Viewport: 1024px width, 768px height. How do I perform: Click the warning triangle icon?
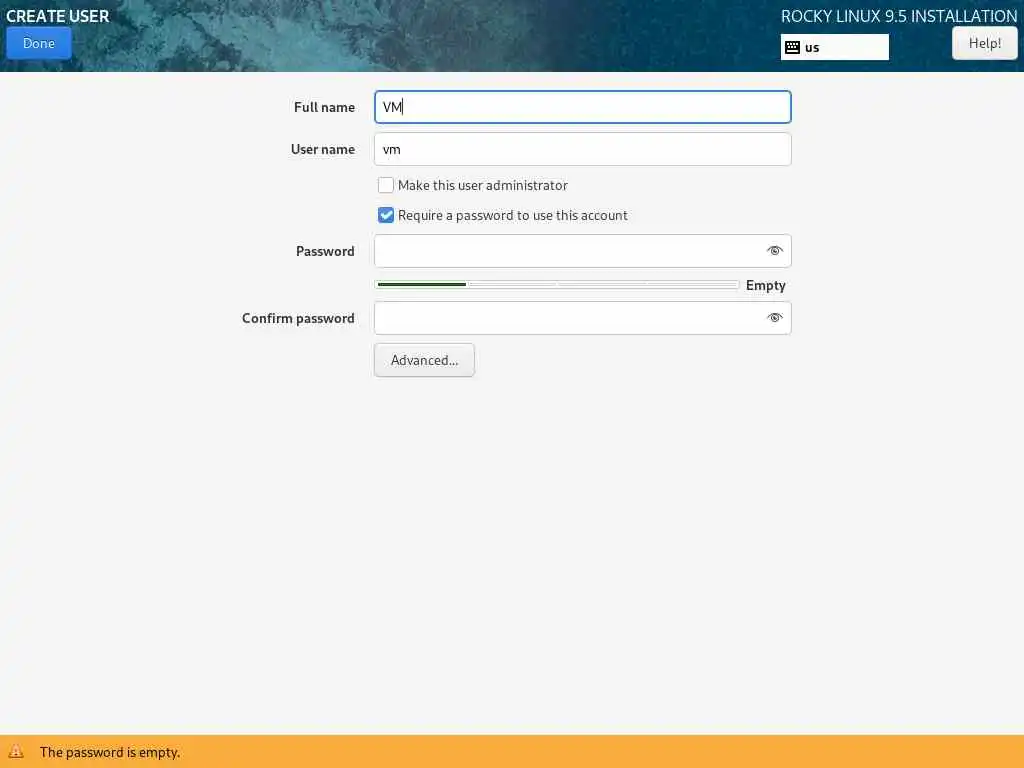click(x=16, y=752)
